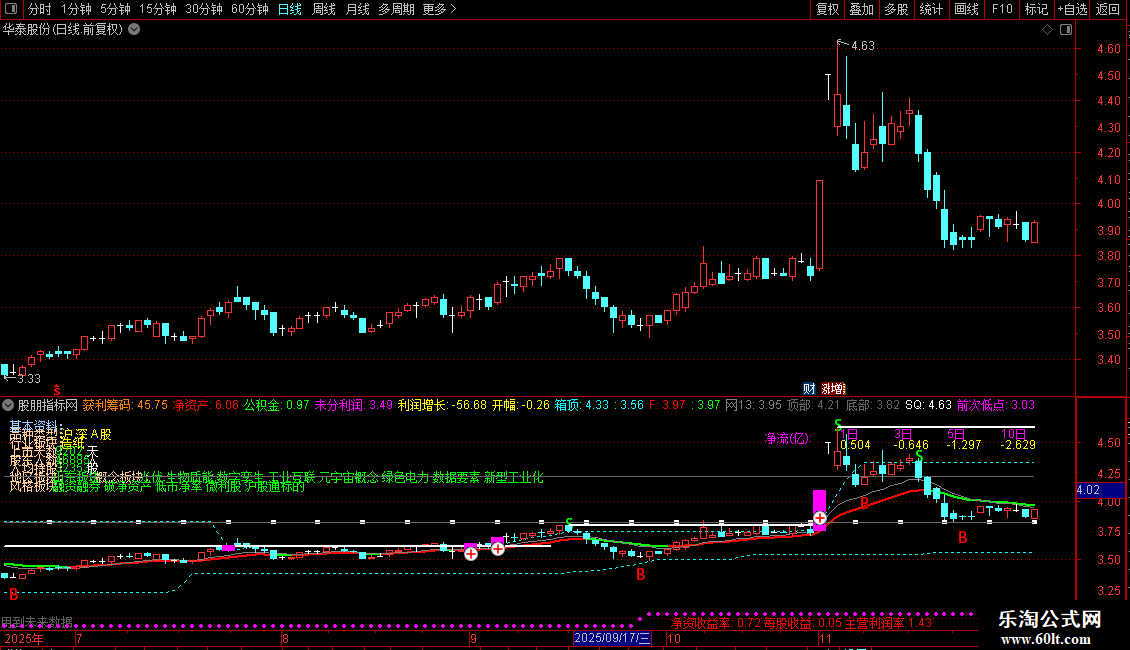Click the 3.33 low price label

(x=29, y=378)
